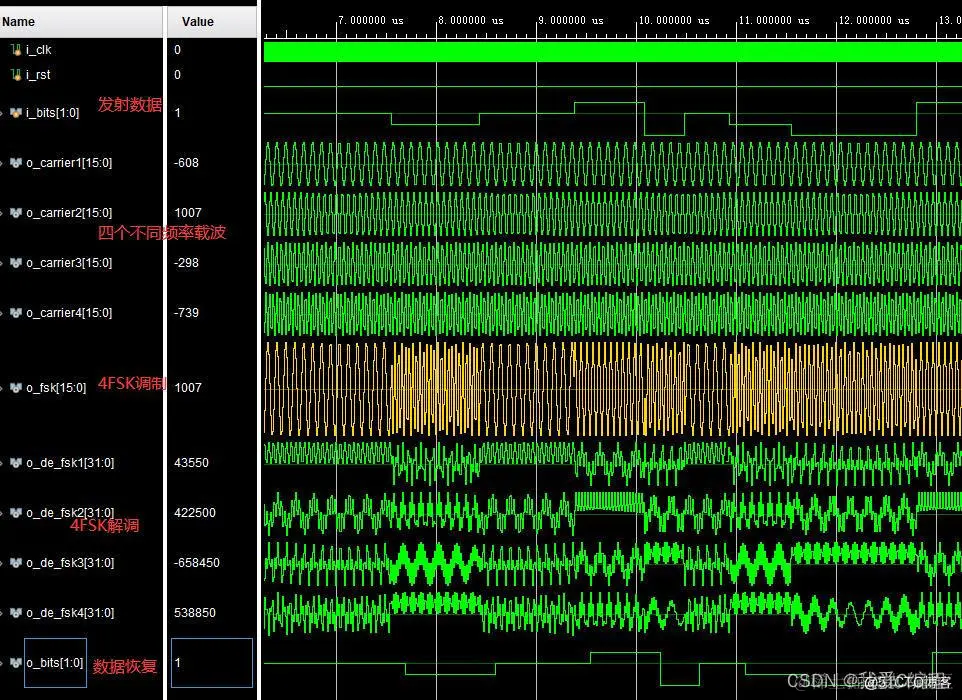Click the o_carrier1[15:0] bus icon
This screenshot has width=962, height=700.
[16, 163]
